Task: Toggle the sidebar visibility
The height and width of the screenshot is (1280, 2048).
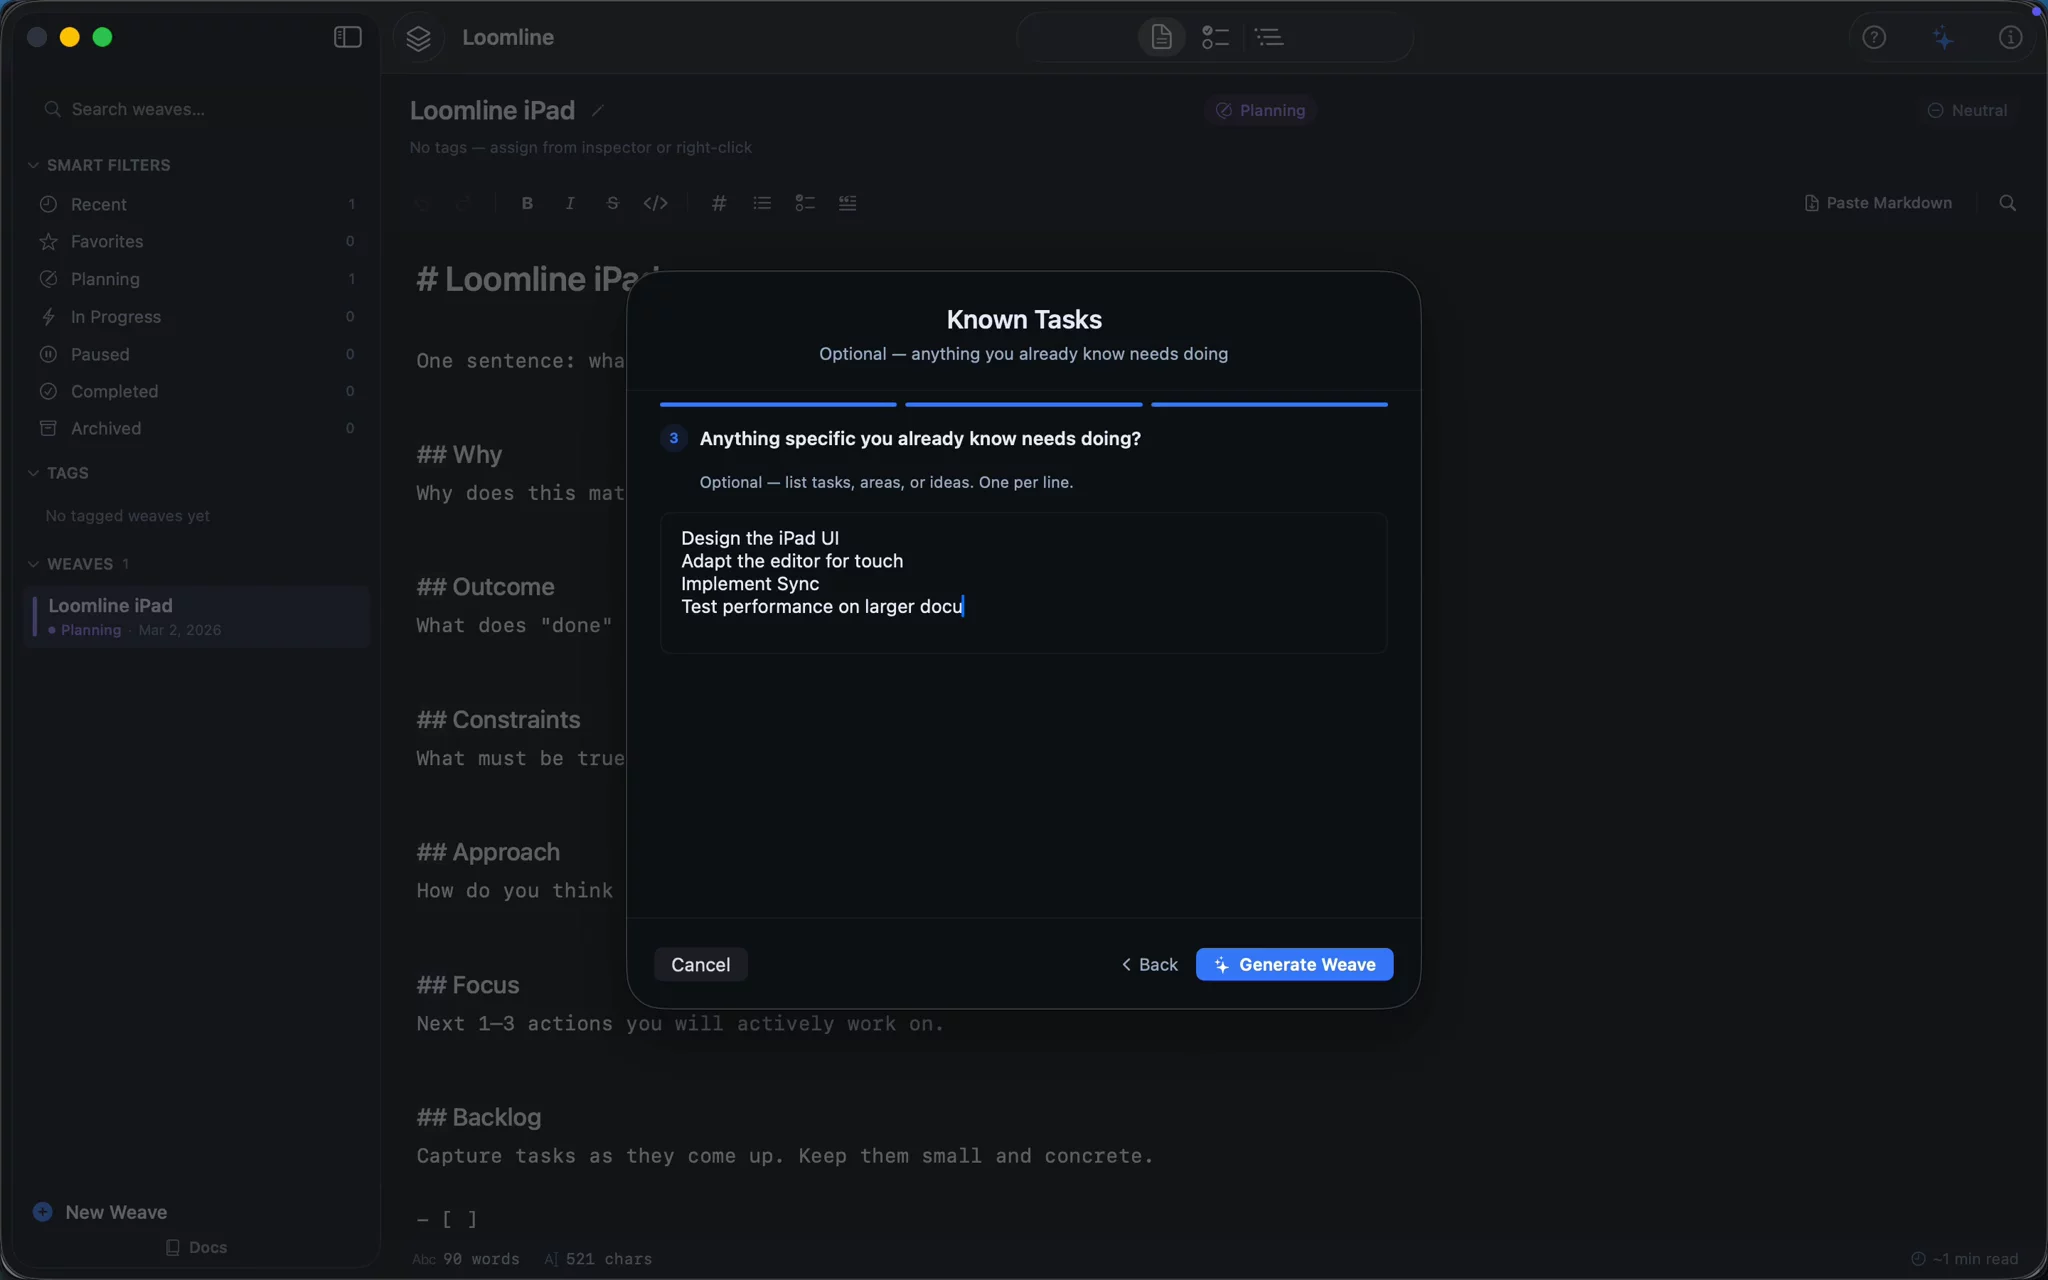Action: tap(347, 37)
